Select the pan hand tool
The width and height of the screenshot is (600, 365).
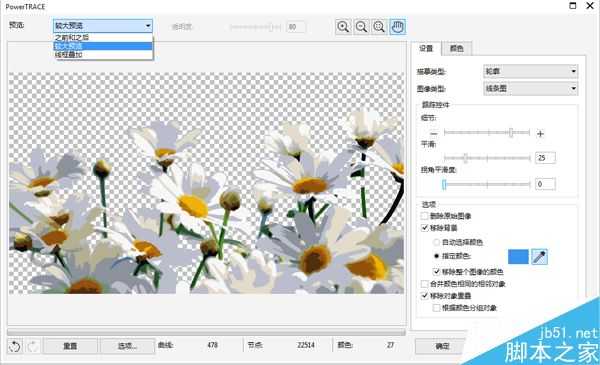tap(398, 27)
